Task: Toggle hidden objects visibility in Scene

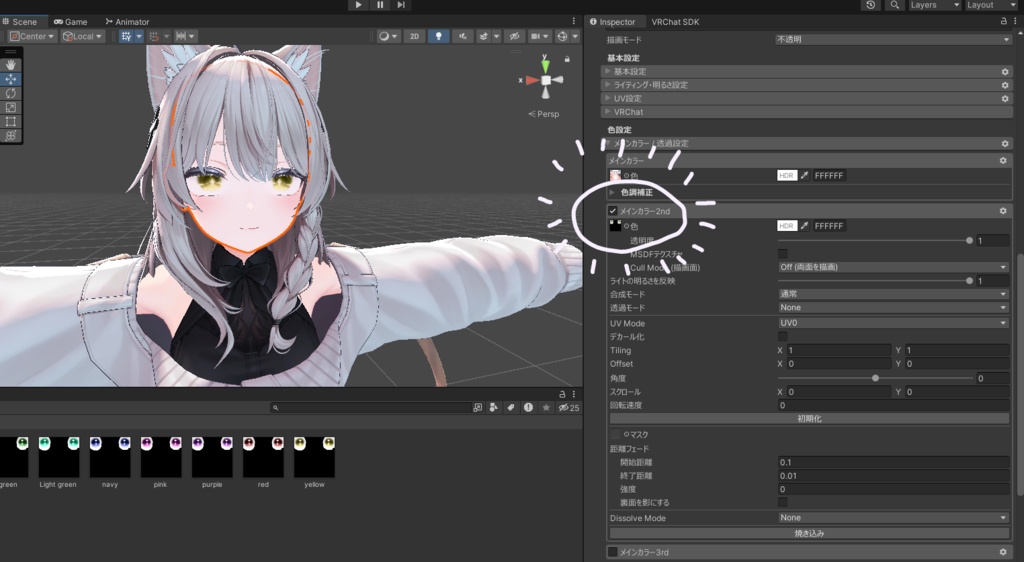Action: pos(515,37)
